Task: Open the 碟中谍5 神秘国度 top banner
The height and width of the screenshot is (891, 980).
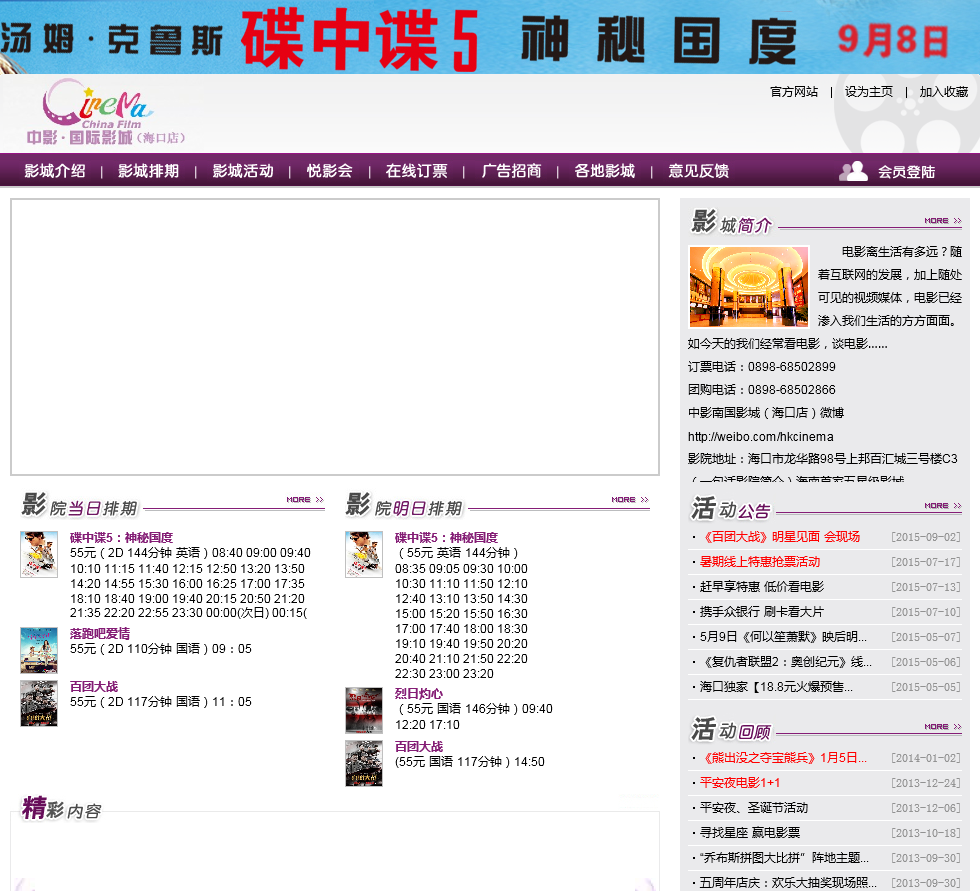Action: tap(490, 37)
